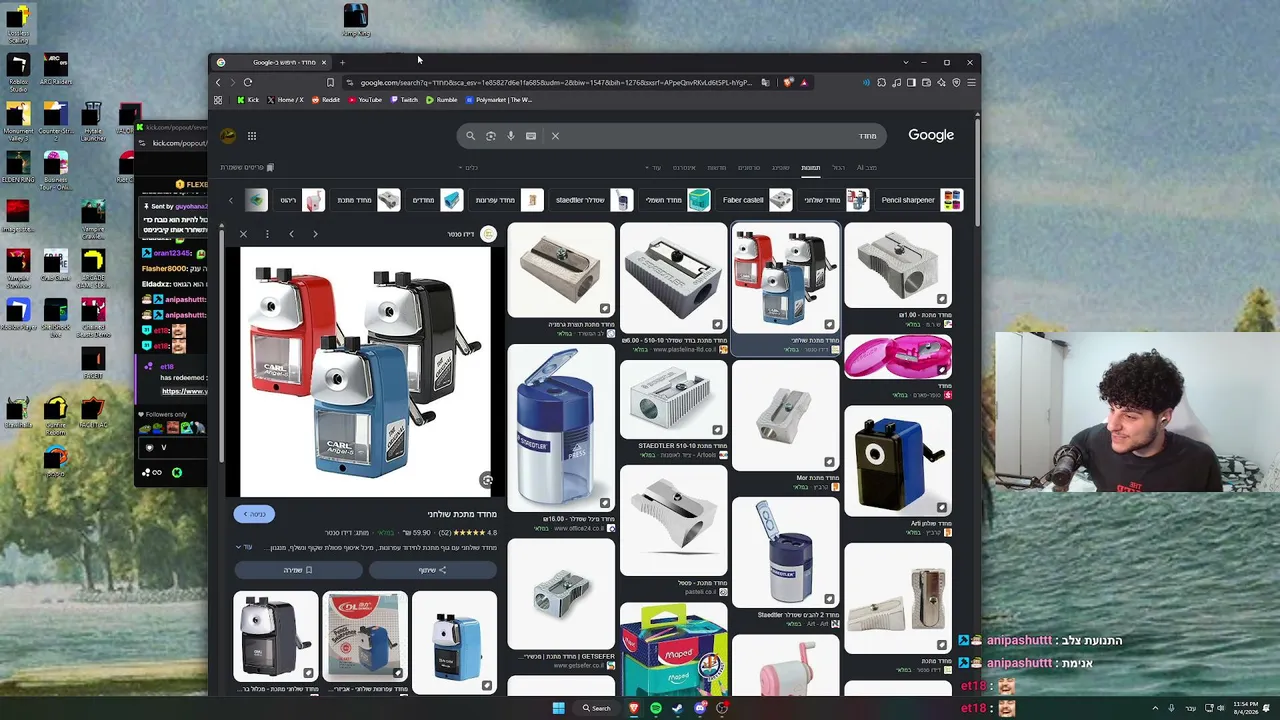Viewport: 1280px width, 720px height.
Task: Open the Google apps grid
Action: tap(252, 136)
